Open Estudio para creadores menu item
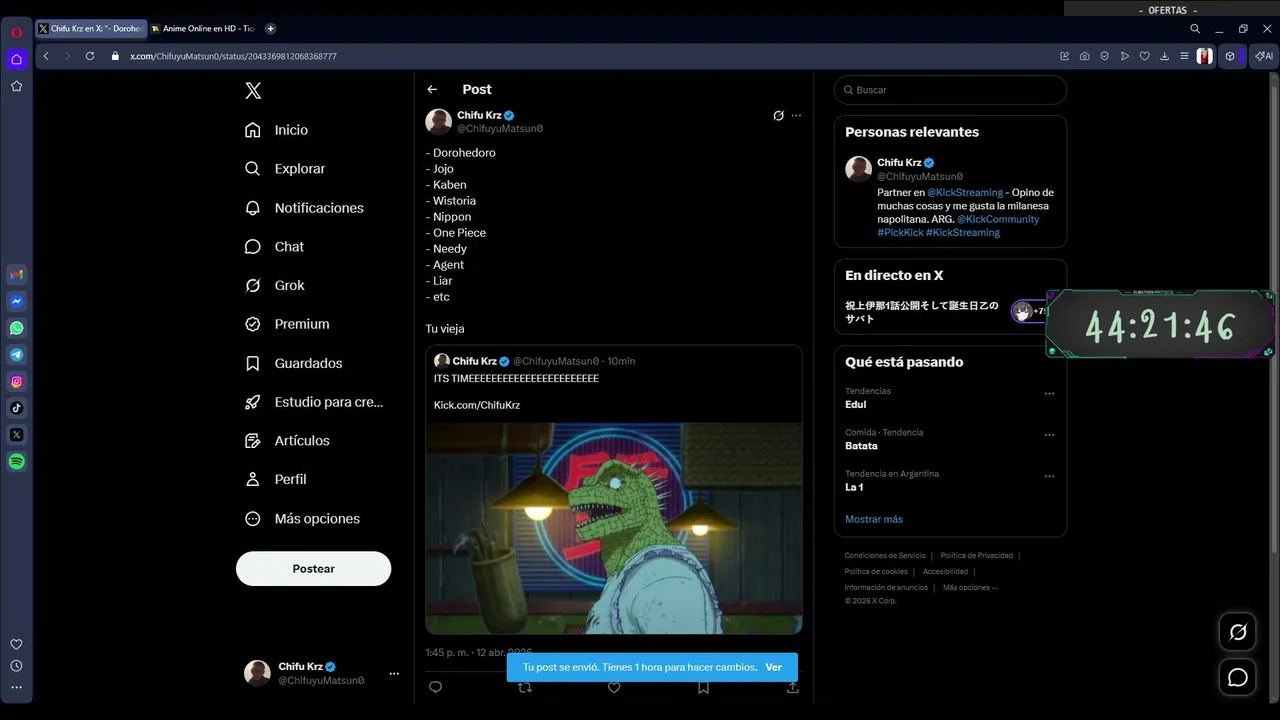Image resolution: width=1280 pixels, height=720 pixels. coord(314,402)
